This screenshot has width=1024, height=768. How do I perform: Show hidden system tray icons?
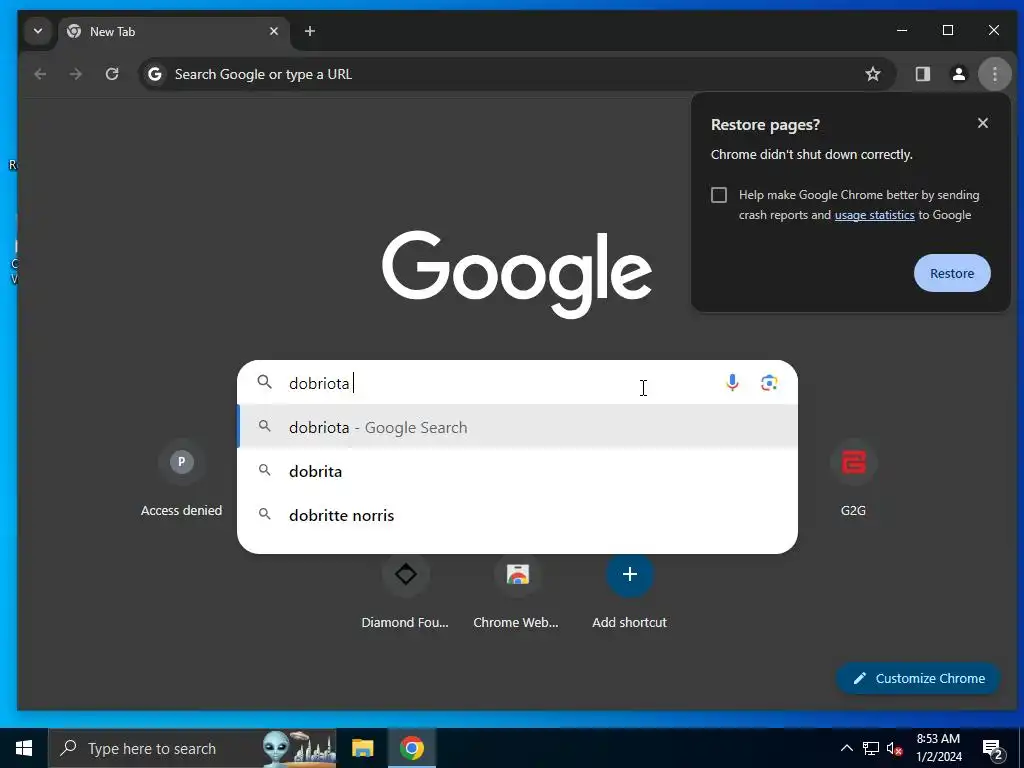point(846,748)
